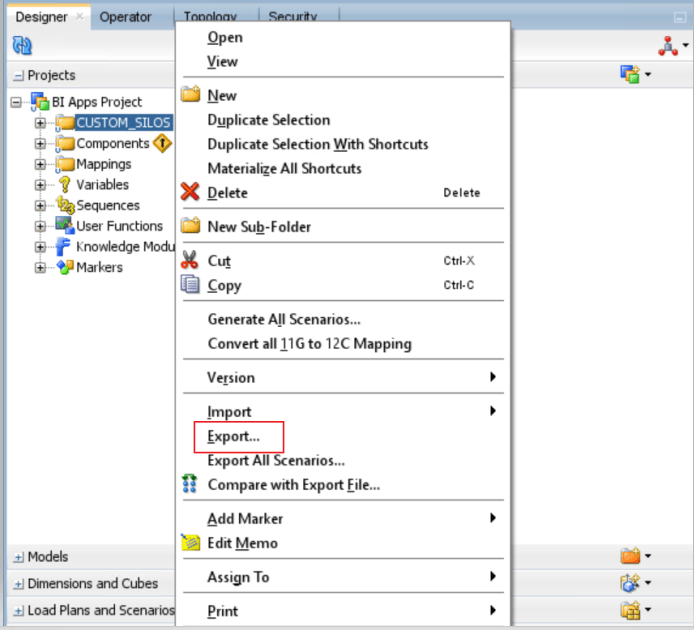
Task: Click the Mappings folder icon
Action: (65, 164)
